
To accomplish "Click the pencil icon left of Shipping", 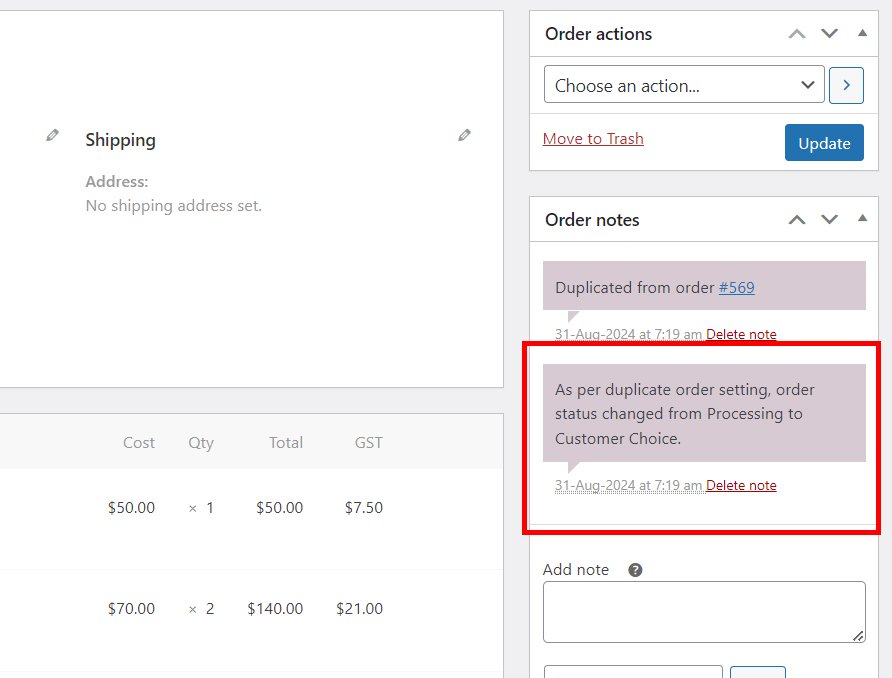I will click(52, 135).
